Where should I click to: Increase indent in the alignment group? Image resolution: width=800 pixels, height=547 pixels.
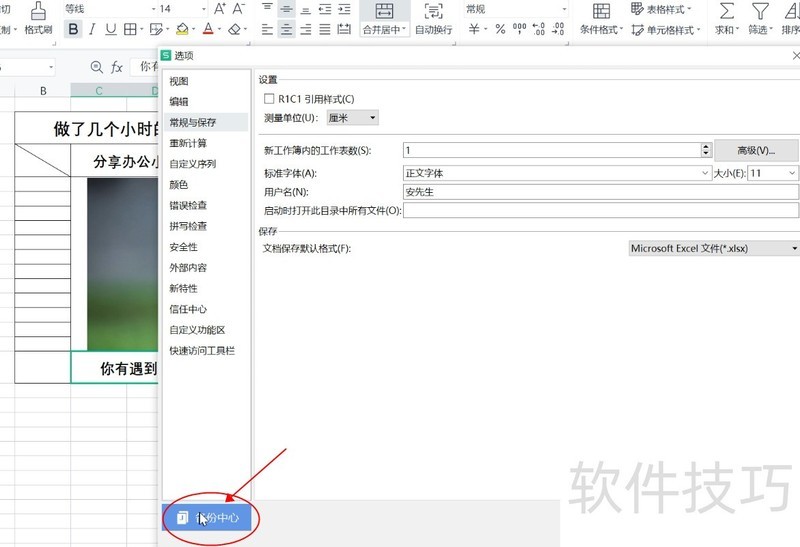(344, 9)
